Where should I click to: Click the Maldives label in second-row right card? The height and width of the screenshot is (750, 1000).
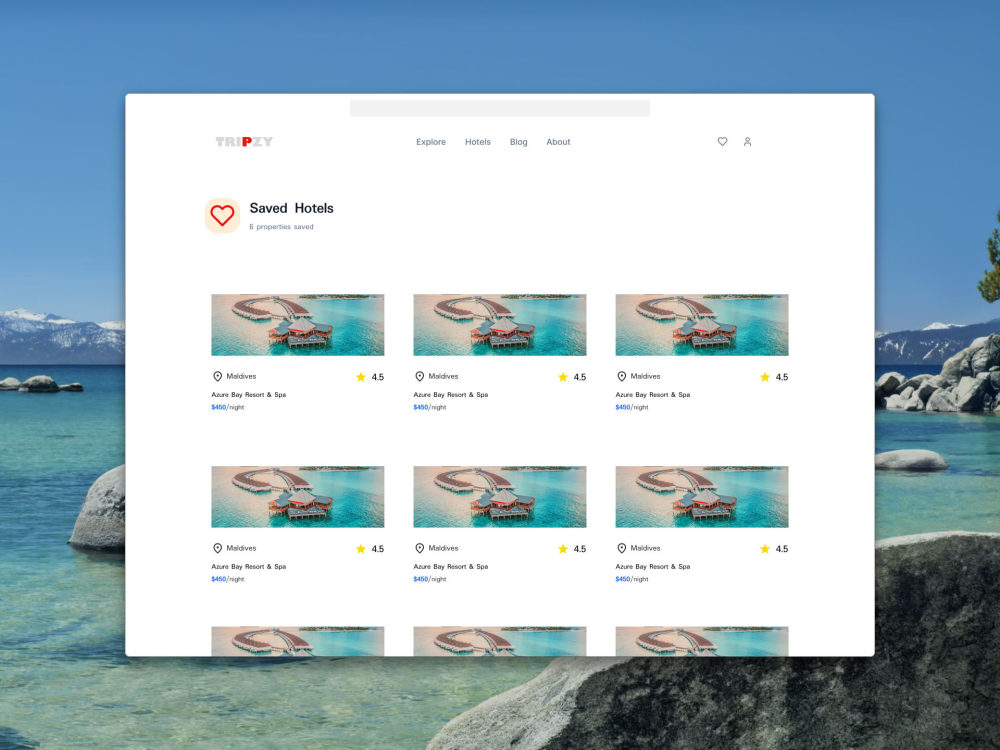pyautogui.click(x=645, y=548)
